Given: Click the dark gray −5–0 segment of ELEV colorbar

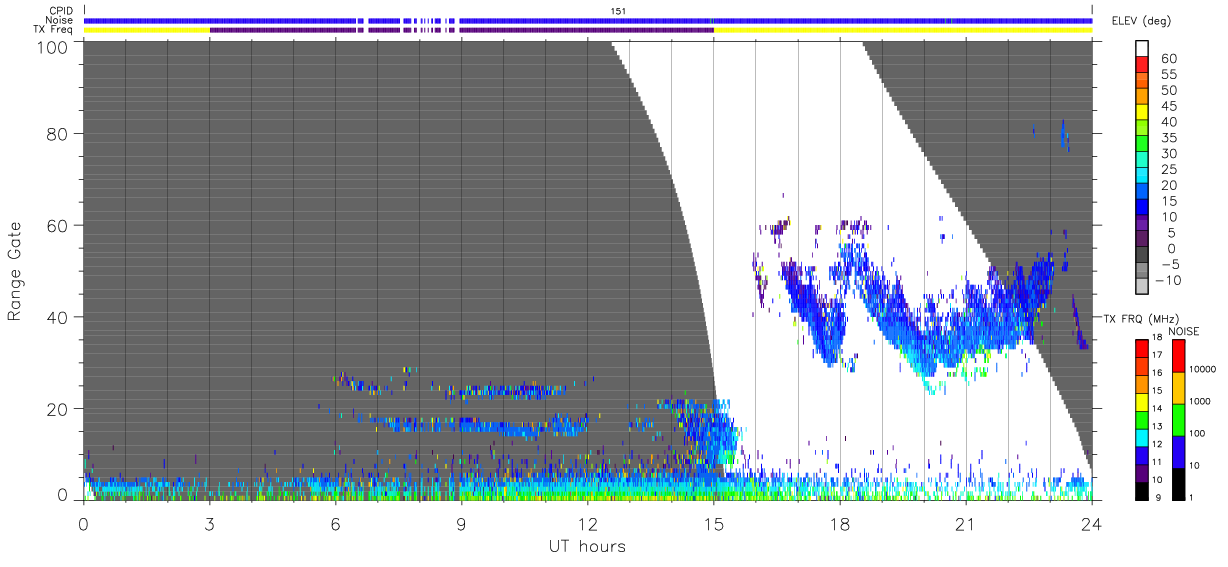Looking at the screenshot, I should pos(1143,256).
